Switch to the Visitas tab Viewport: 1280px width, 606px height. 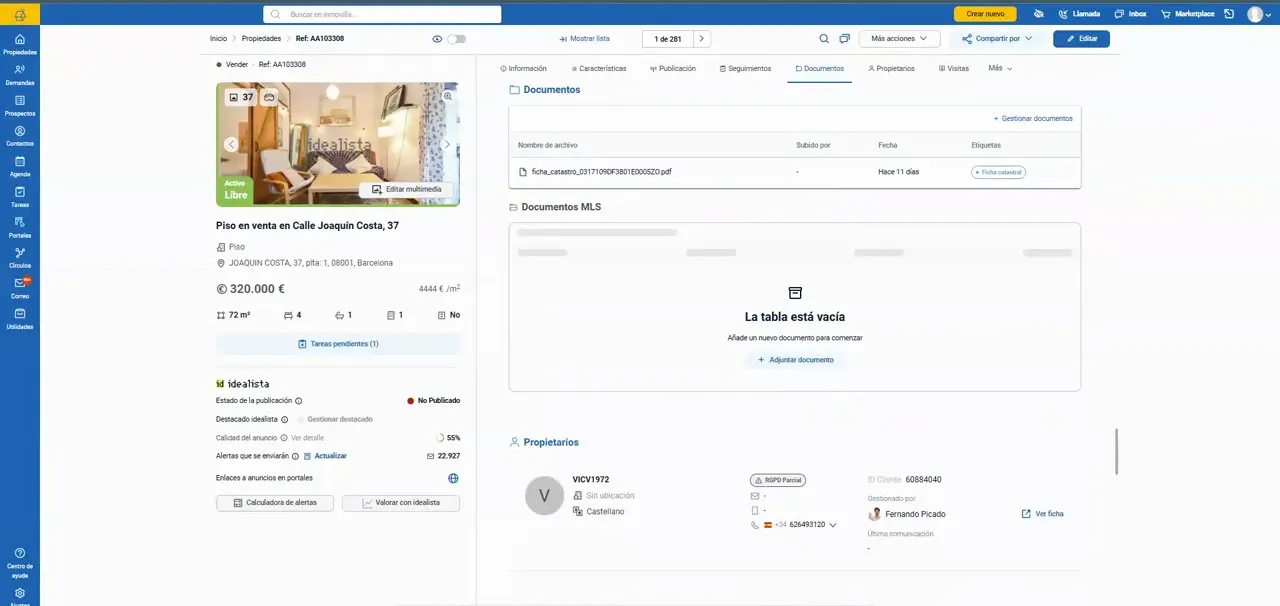[x=953, y=69]
